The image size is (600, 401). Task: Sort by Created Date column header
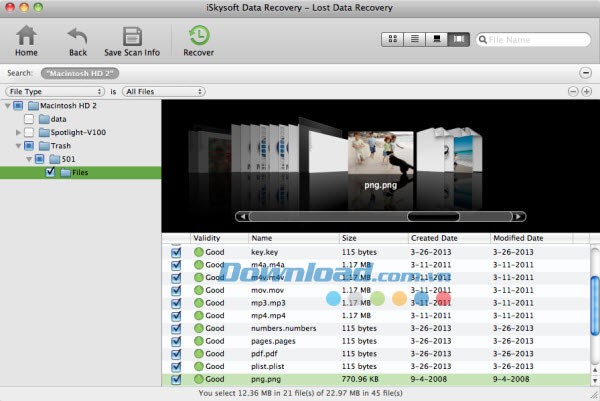click(x=449, y=238)
